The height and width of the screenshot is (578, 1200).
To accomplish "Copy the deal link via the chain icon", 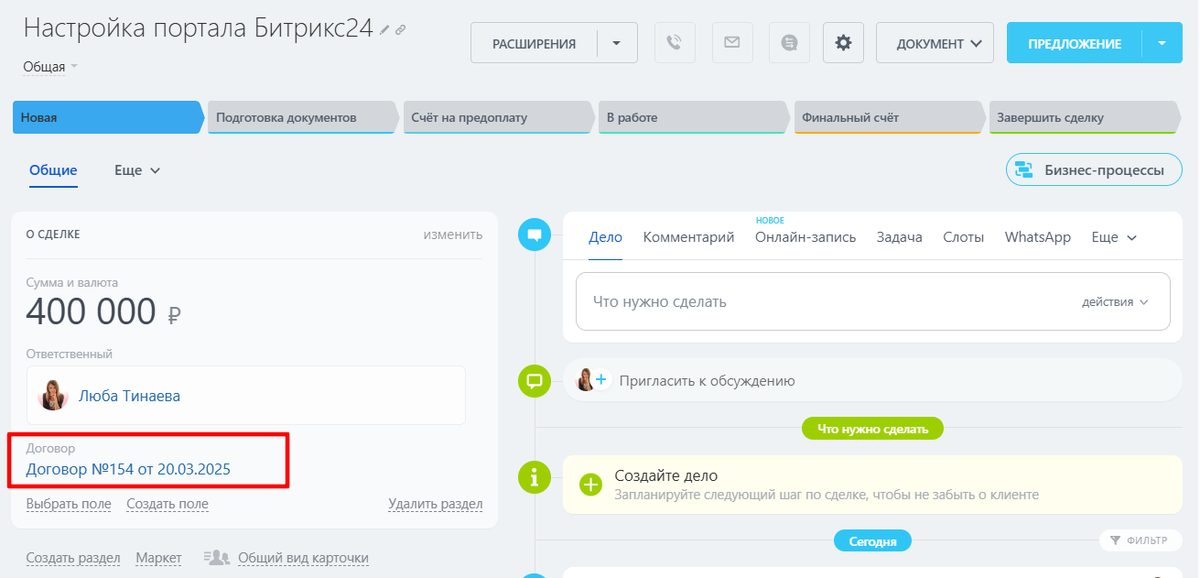I will coord(400,30).
